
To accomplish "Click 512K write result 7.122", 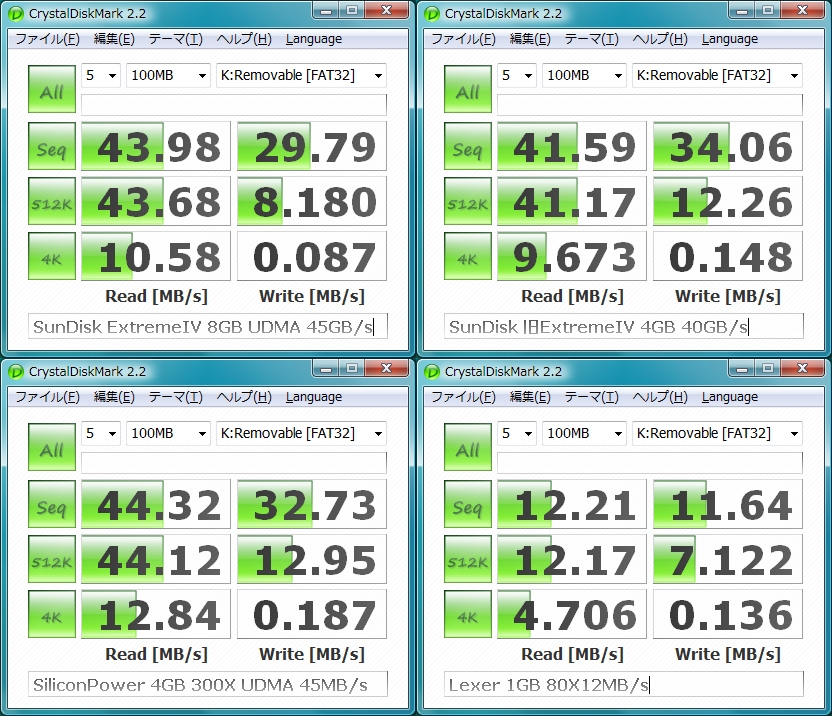I will [728, 559].
